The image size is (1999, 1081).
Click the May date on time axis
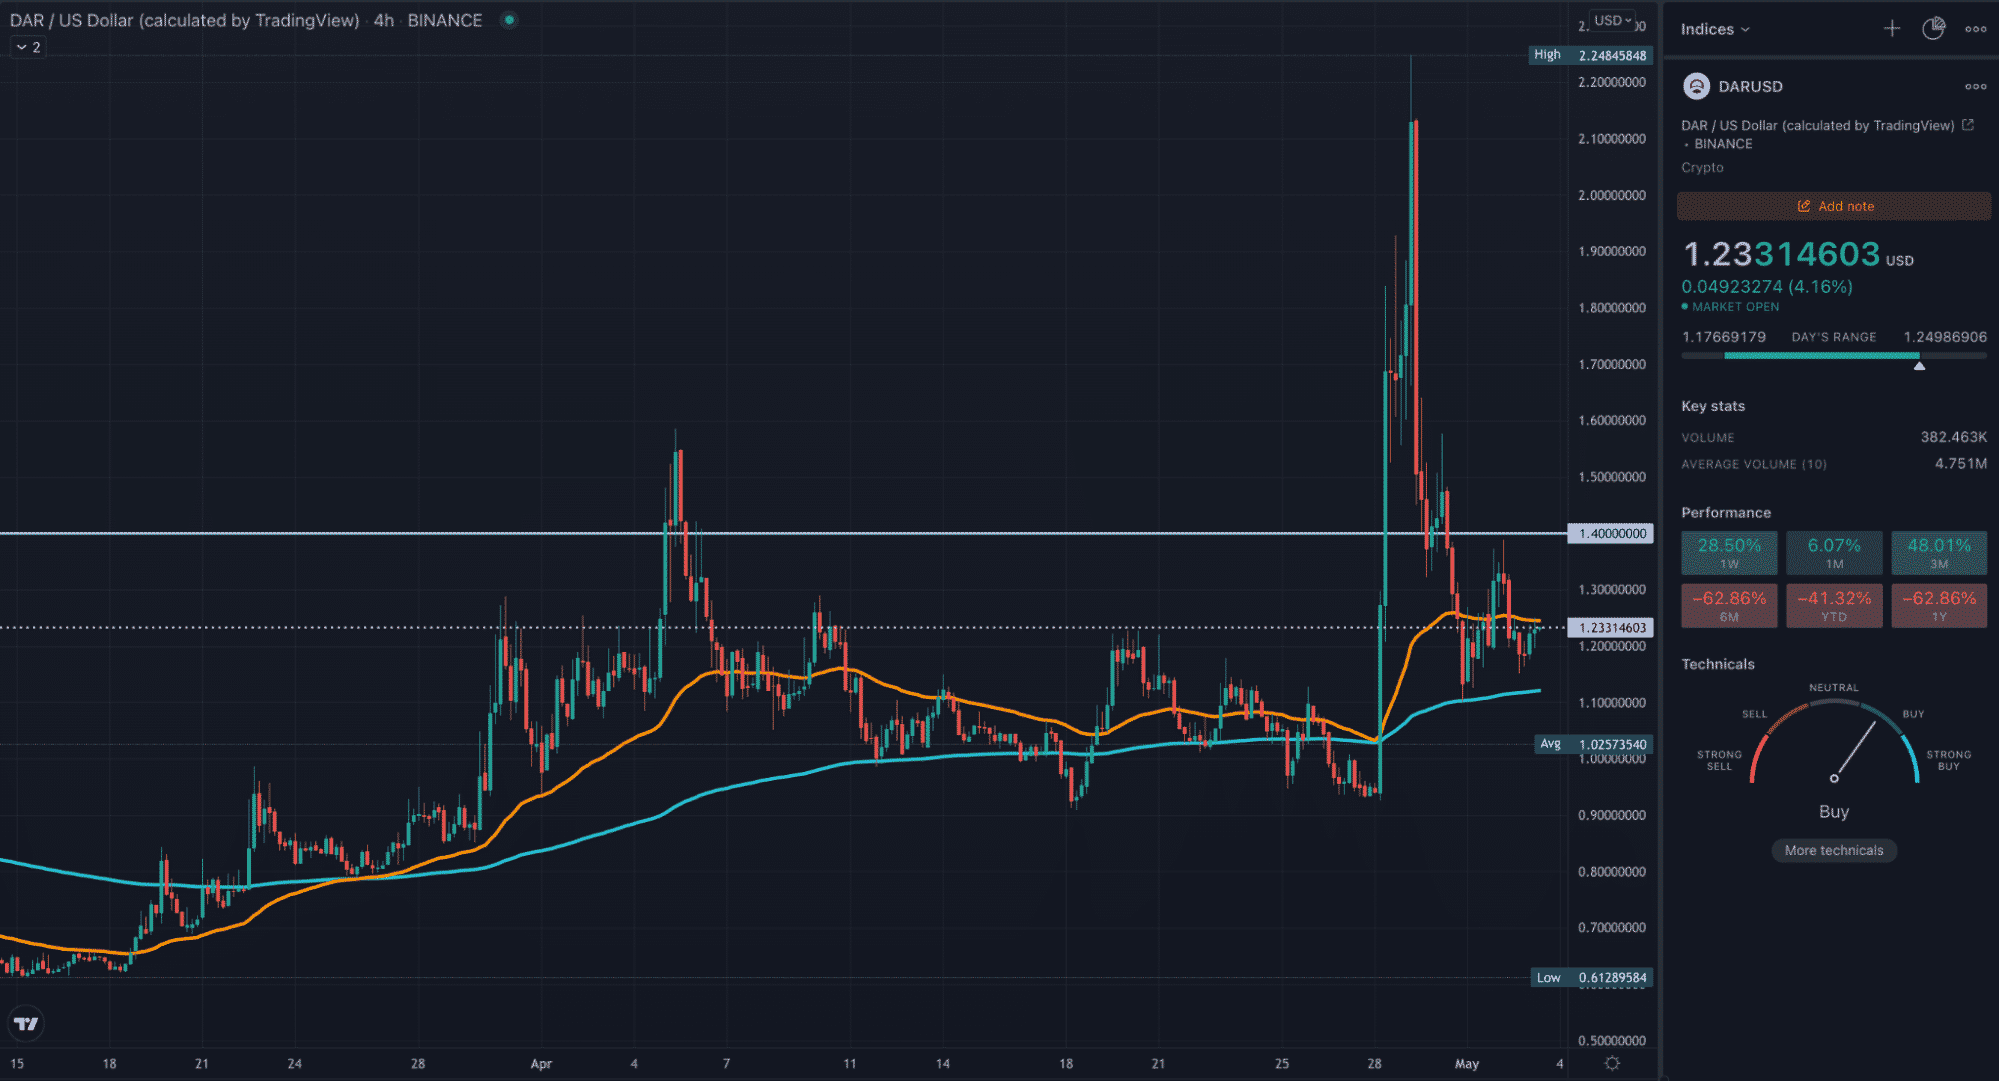click(1467, 1064)
